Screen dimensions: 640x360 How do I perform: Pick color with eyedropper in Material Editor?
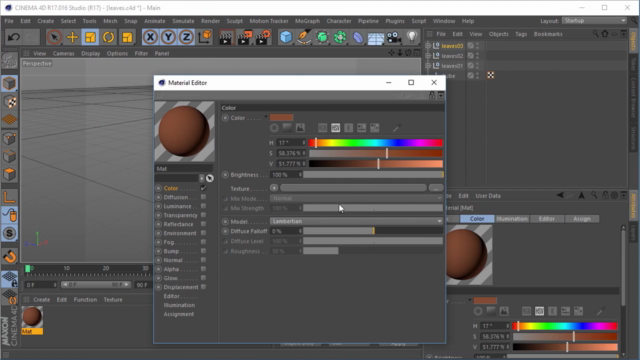(396, 128)
